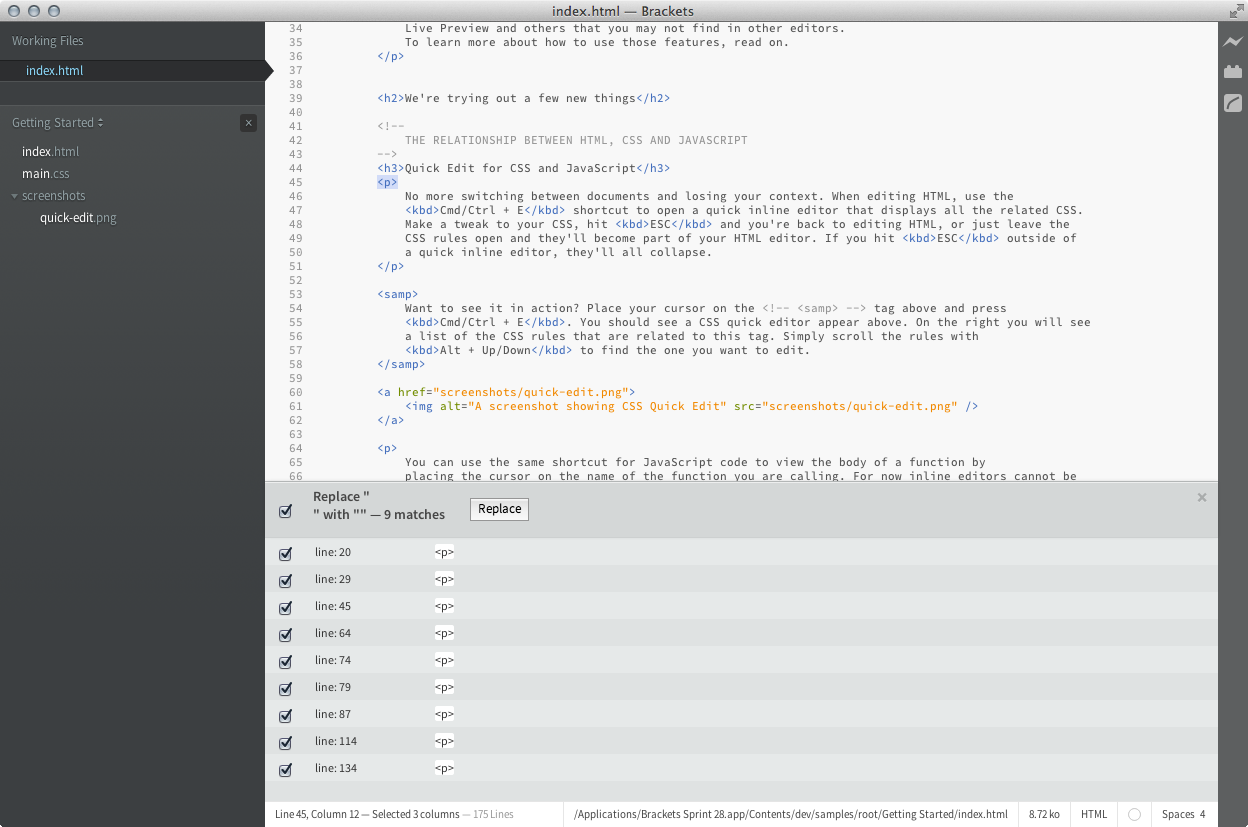The height and width of the screenshot is (827, 1248).
Task: Click the indent size value 4
Action: tap(1202, 814)
